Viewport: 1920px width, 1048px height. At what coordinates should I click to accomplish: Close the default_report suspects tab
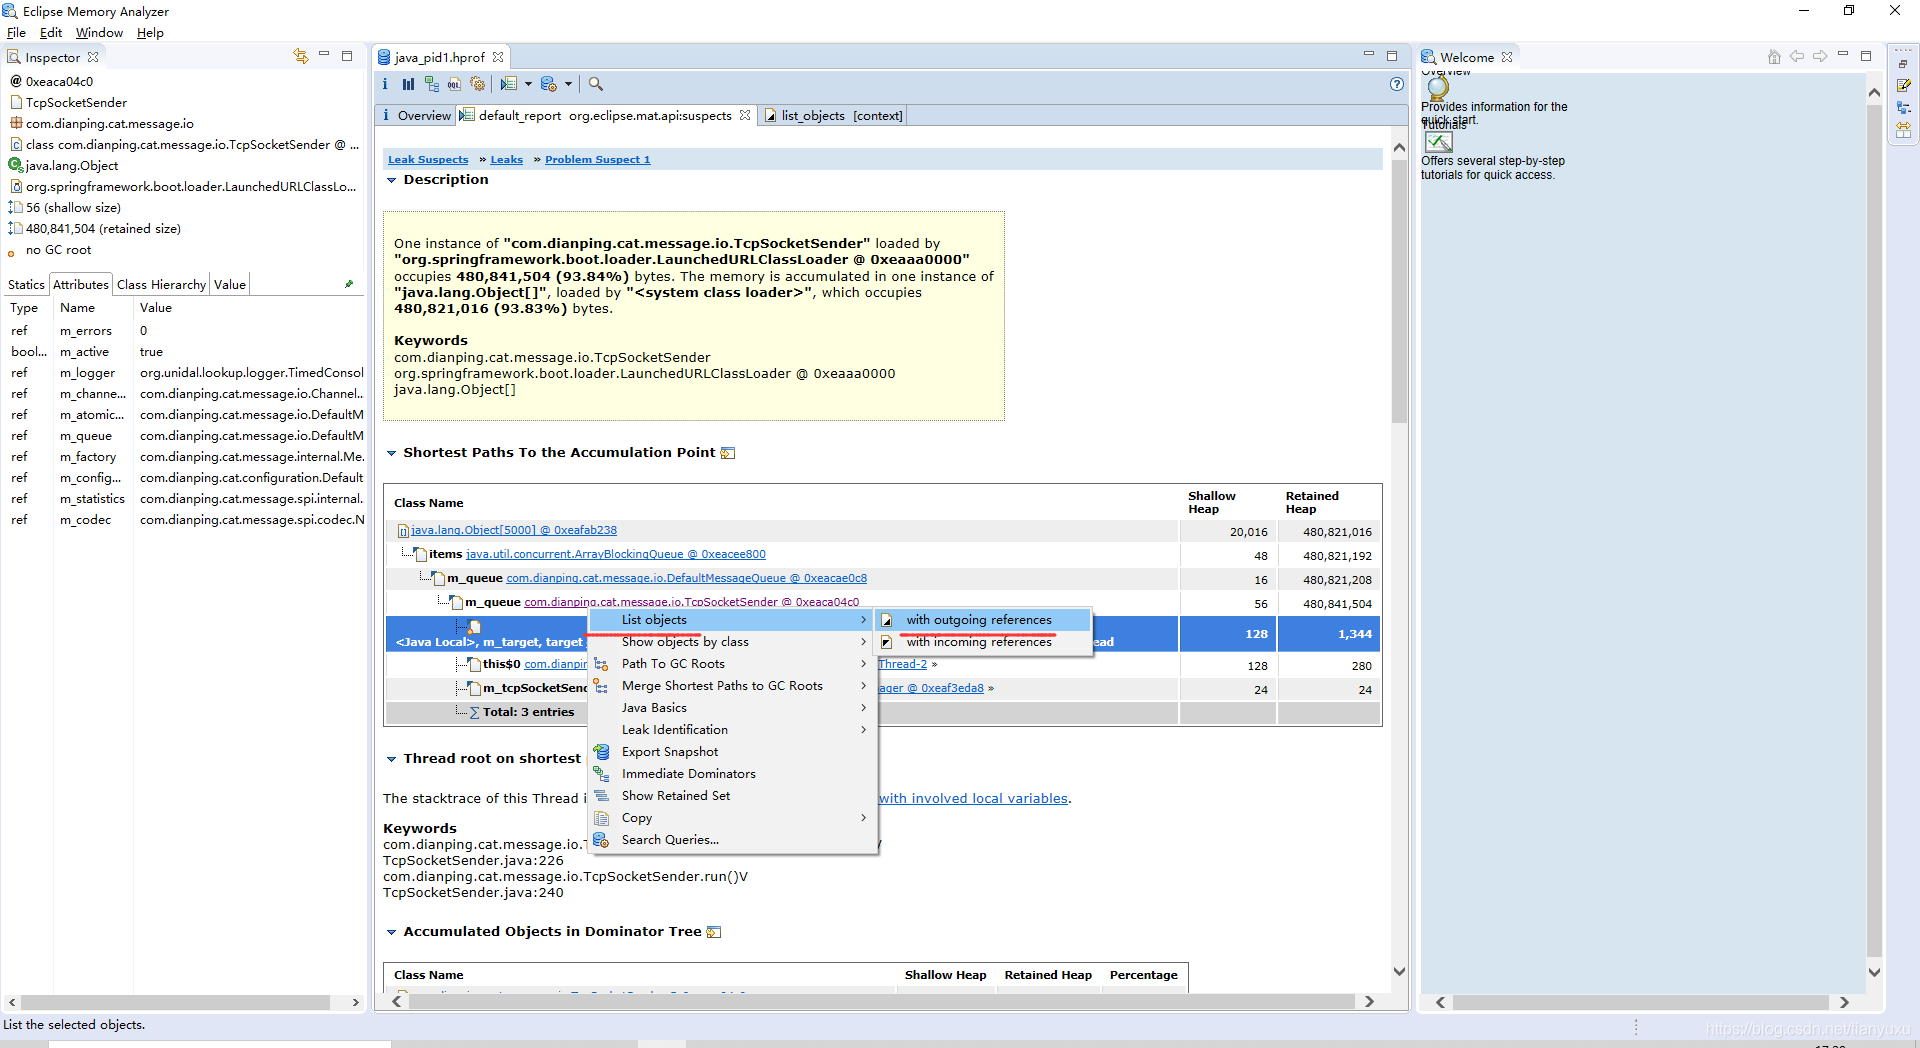[745, 115]
